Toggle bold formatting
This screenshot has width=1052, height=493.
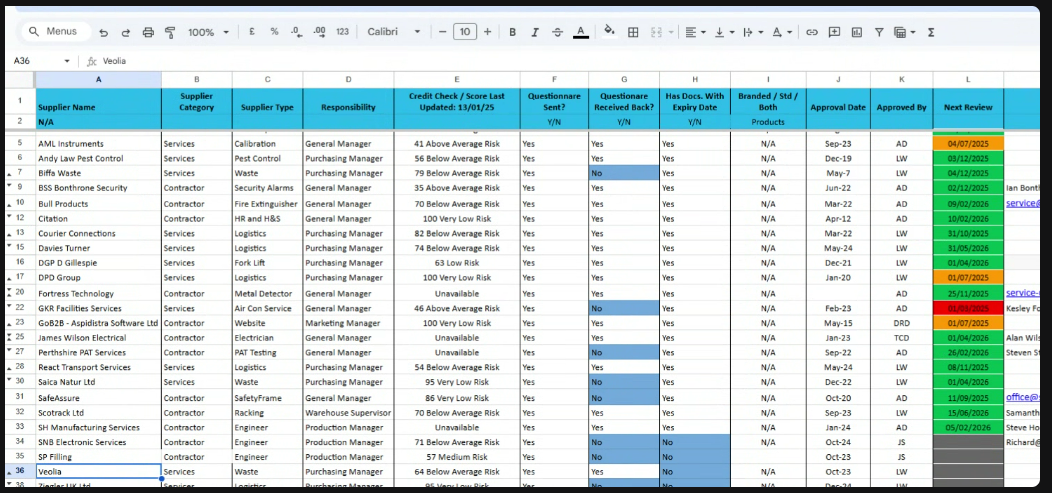[x=512, y=32]
